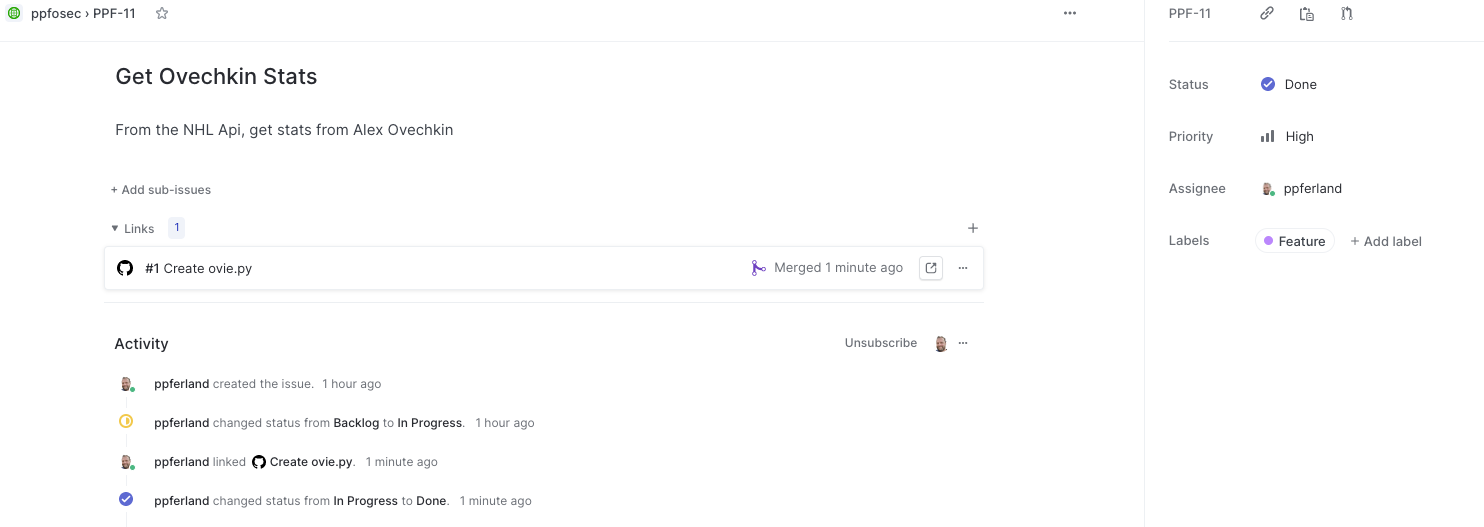The image size is (1484, 527).
Task: Click the Priority field label
Action: click(1190, 137)
